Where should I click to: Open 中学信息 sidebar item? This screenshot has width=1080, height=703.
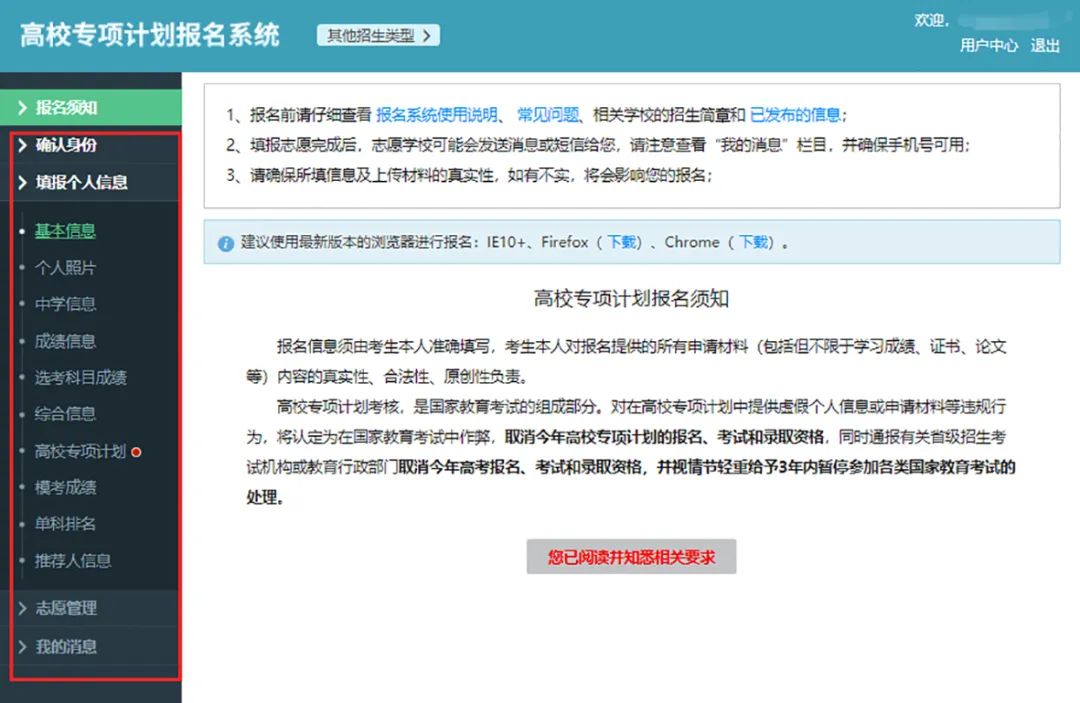coord(65,304)
